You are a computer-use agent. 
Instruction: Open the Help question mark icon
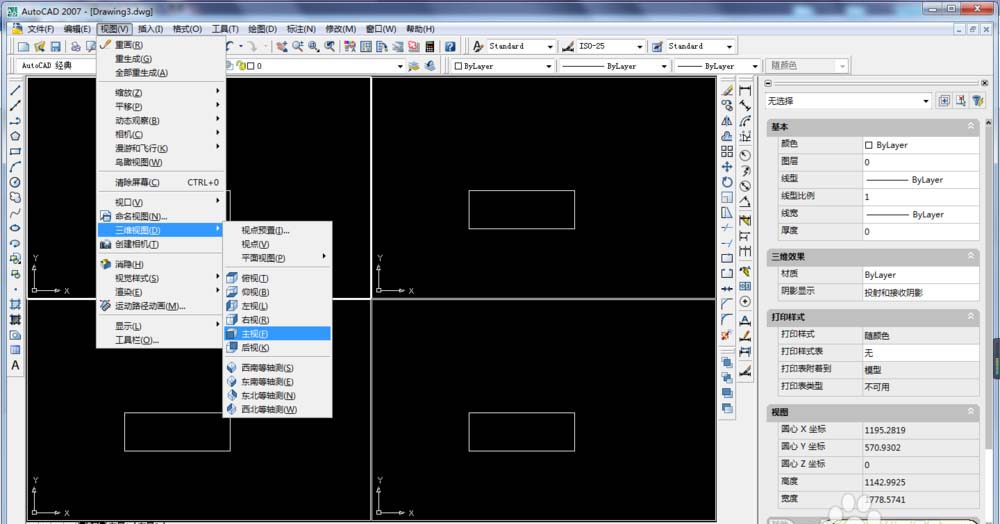[450, 47]
